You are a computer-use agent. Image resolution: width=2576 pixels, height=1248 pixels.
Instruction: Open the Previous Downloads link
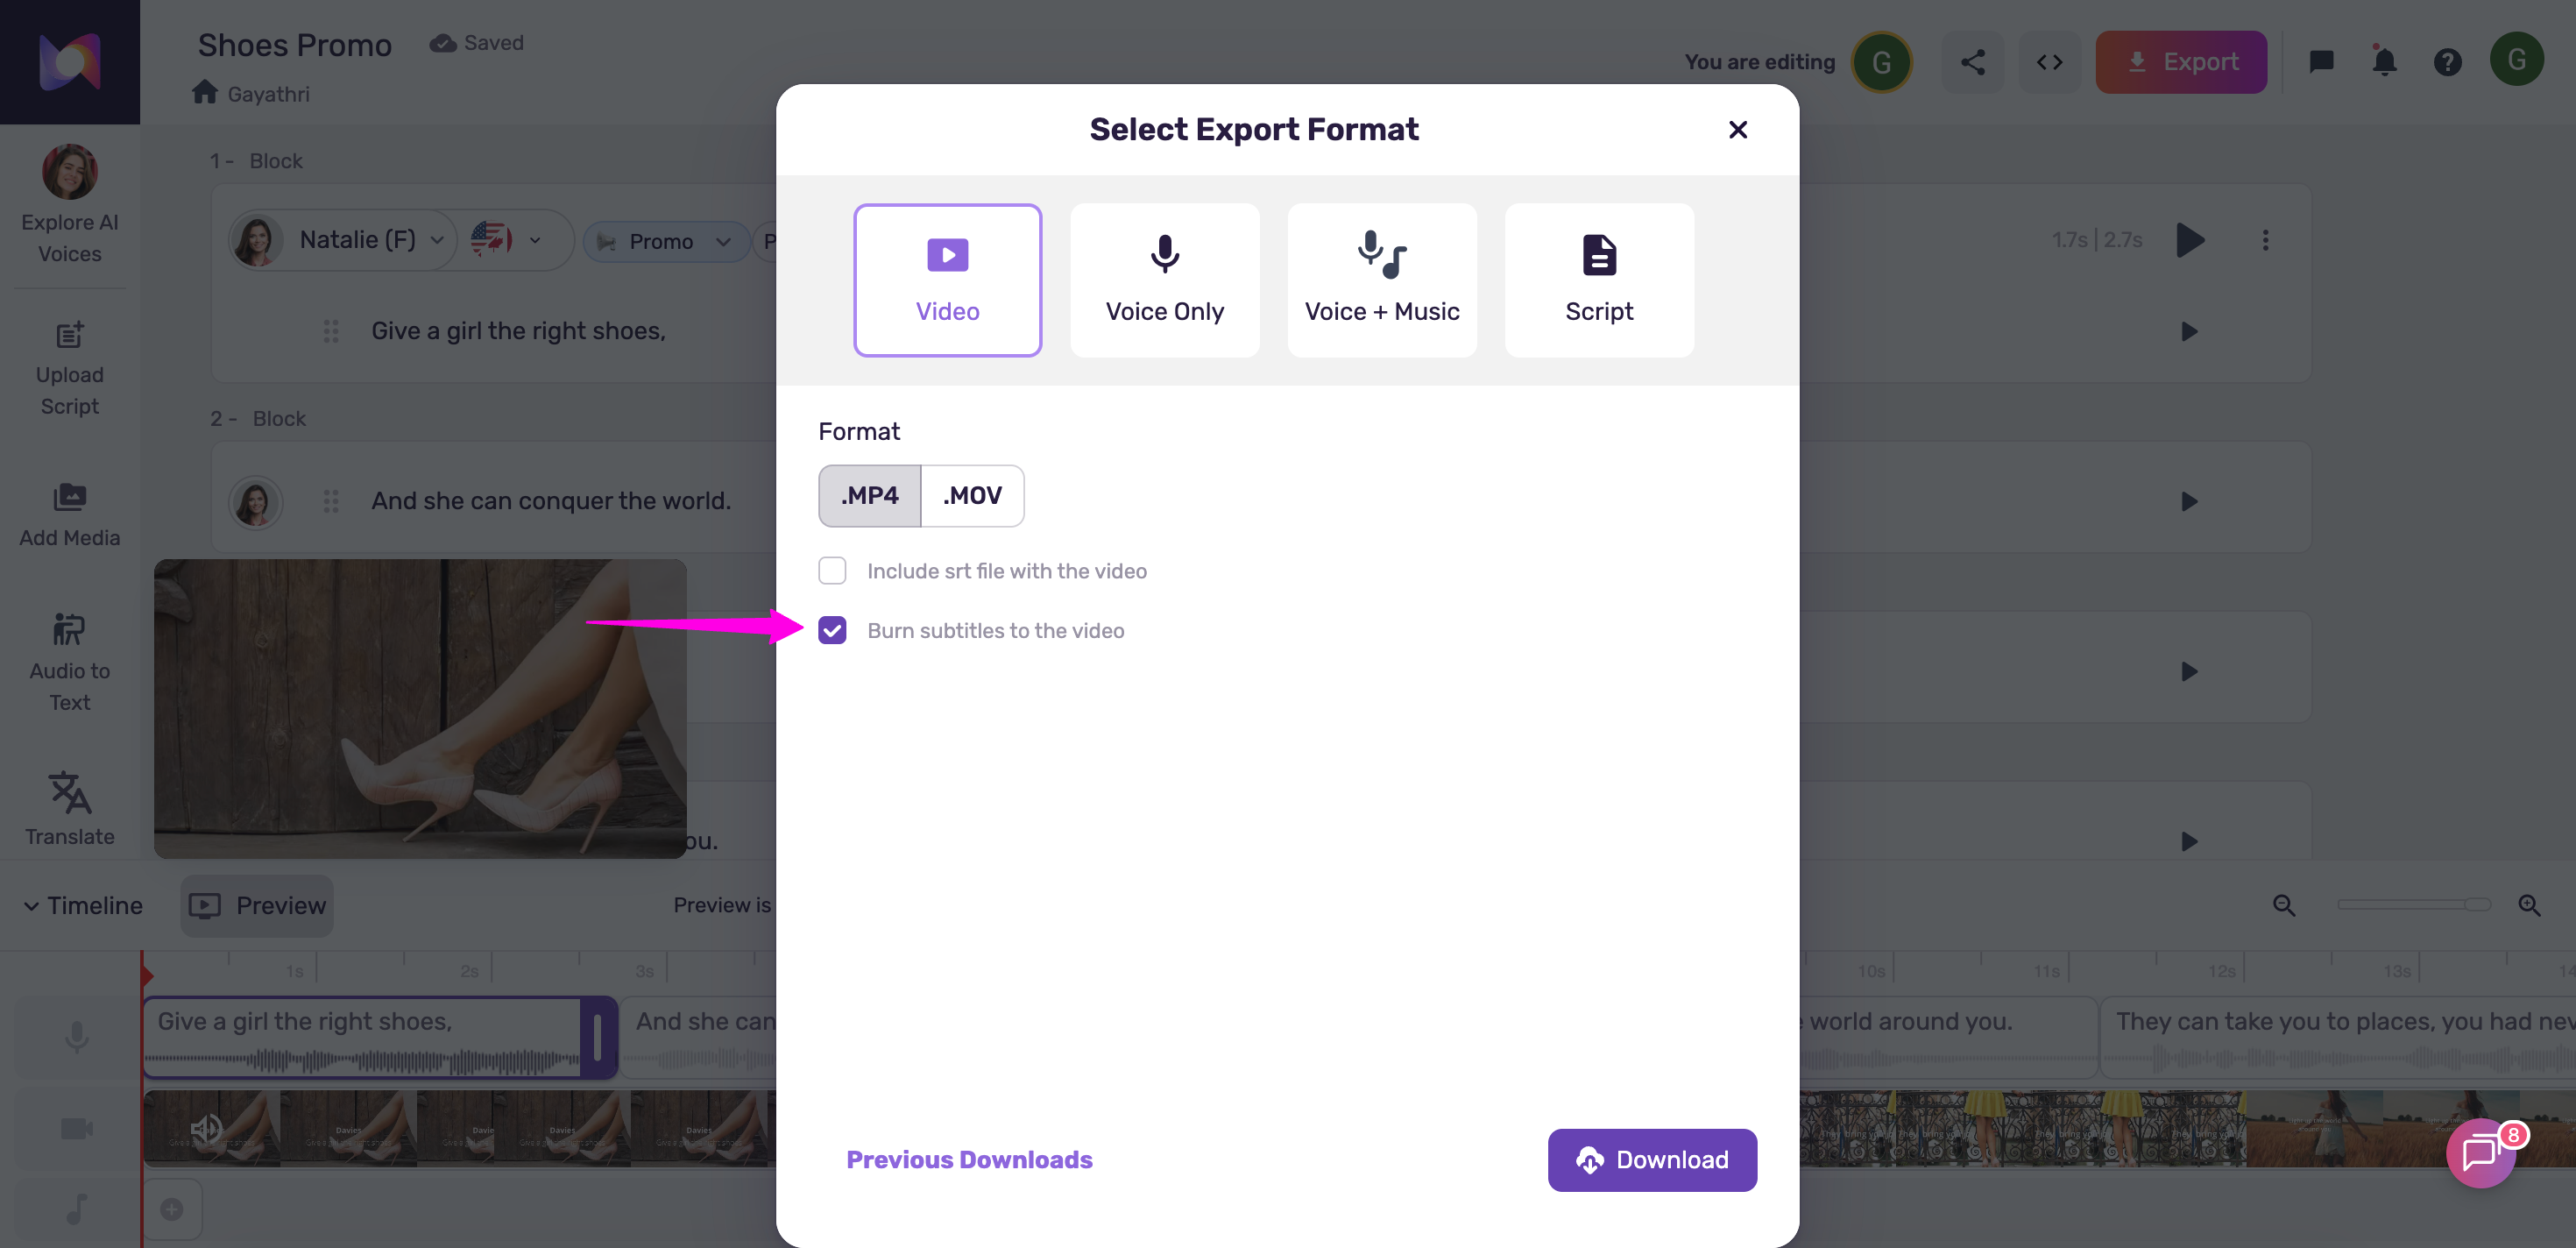pyautogui.click(x=969, y=1160)
